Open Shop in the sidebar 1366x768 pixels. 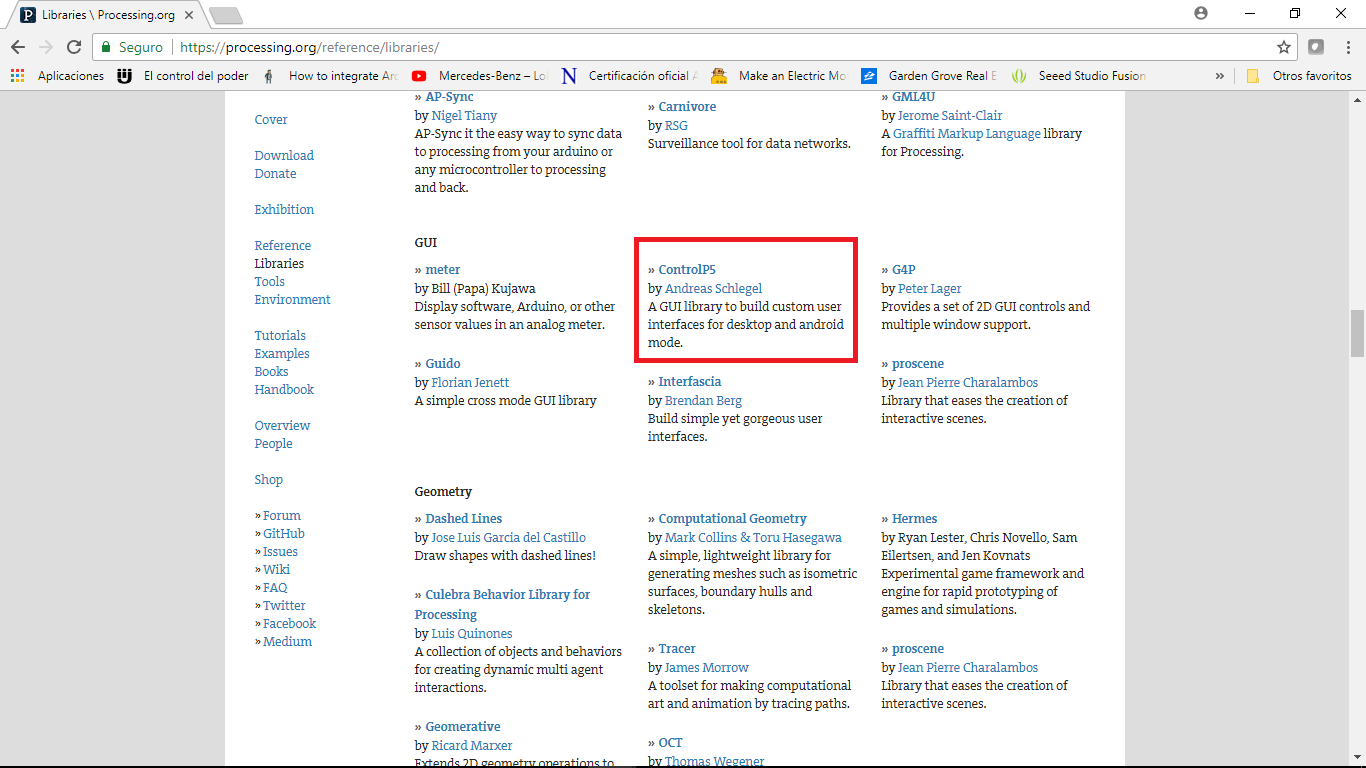(x=268, y=480)
